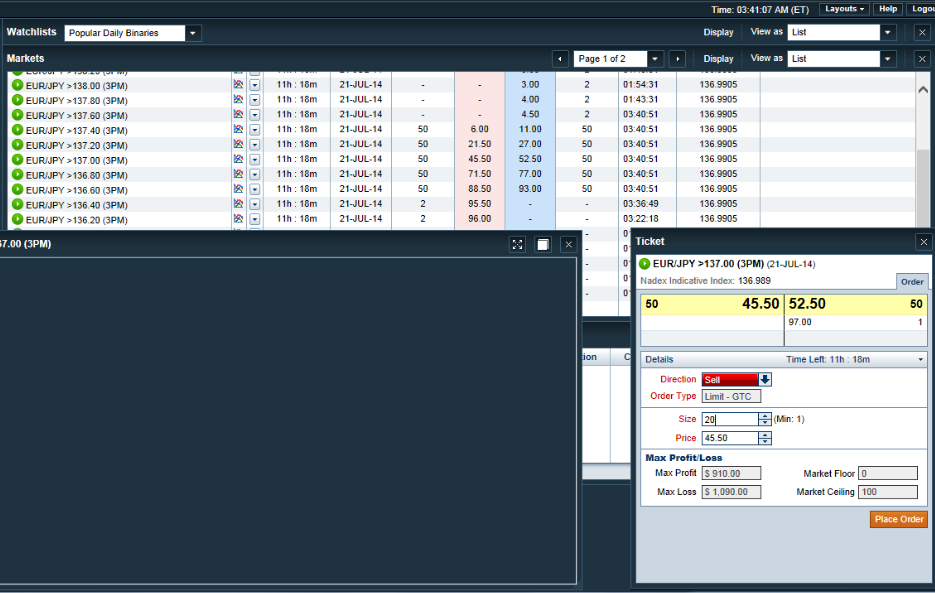This screenshot has height=593, width=935.
Task: Close the chart panel
Action: tap(569, 245)
